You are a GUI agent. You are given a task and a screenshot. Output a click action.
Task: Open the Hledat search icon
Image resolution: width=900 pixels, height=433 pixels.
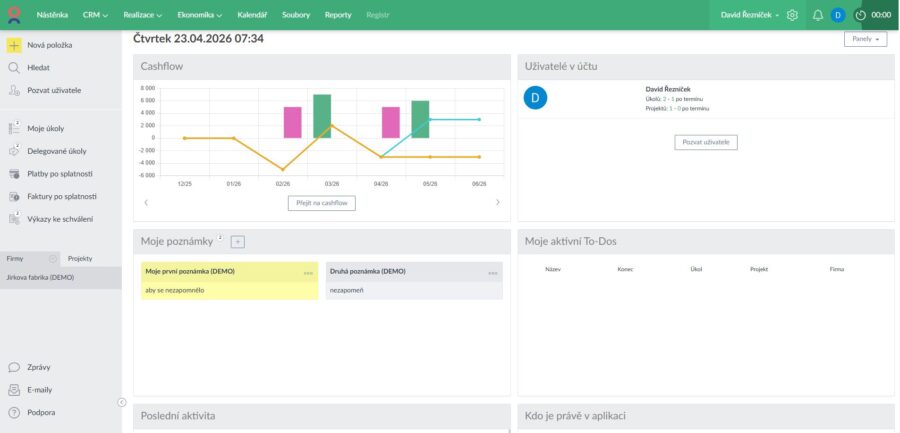point(14,68)
